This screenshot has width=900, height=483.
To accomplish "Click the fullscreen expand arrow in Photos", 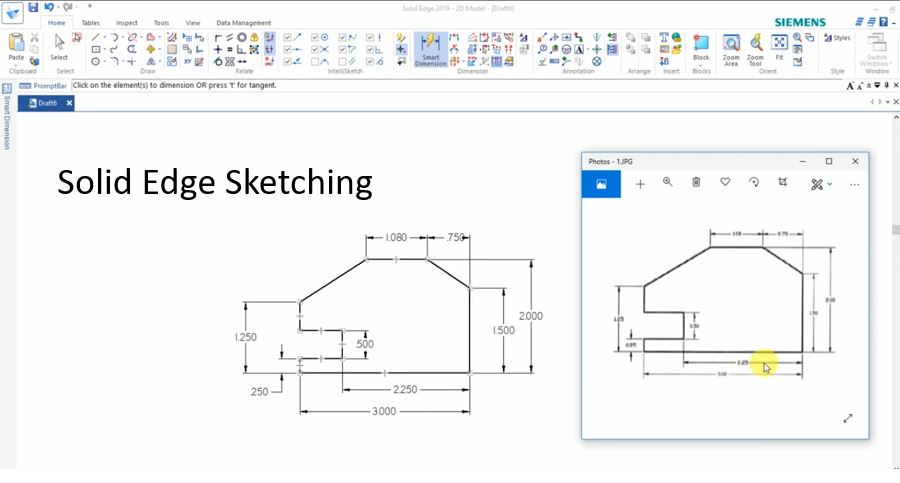I will point(848,418).
